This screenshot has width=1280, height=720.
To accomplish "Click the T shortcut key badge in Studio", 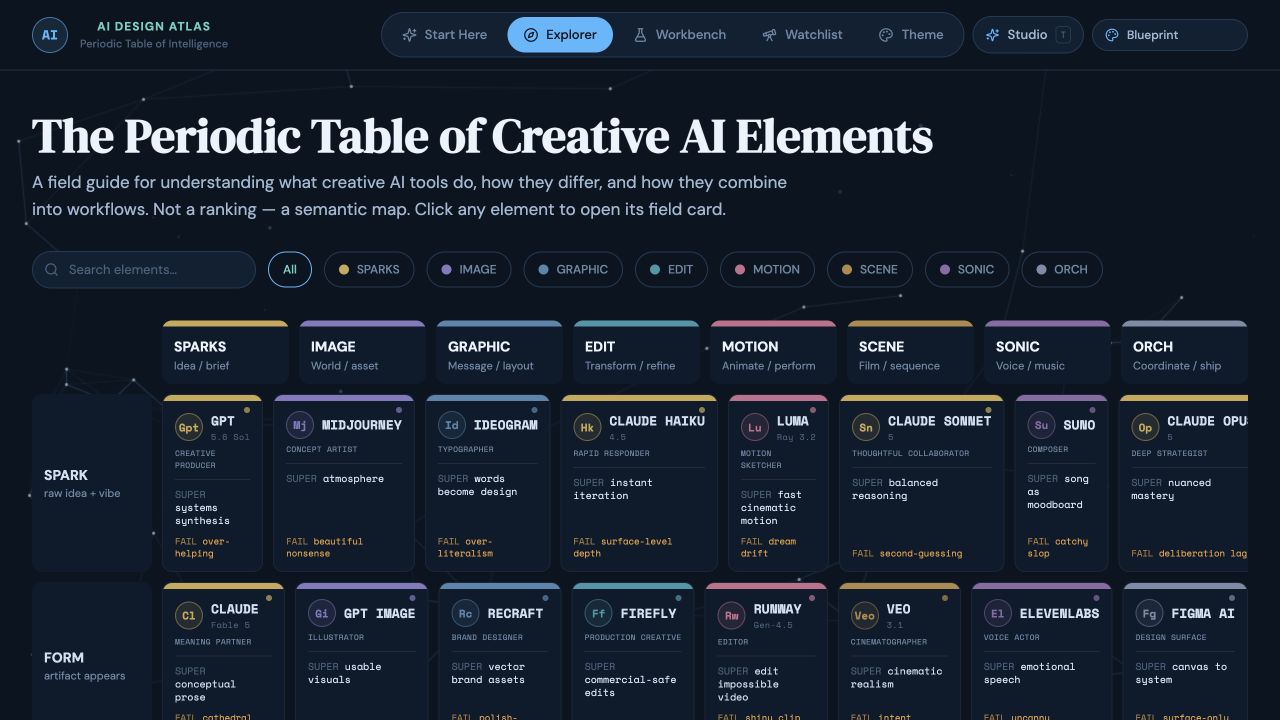I will (x=1063, y=35).
